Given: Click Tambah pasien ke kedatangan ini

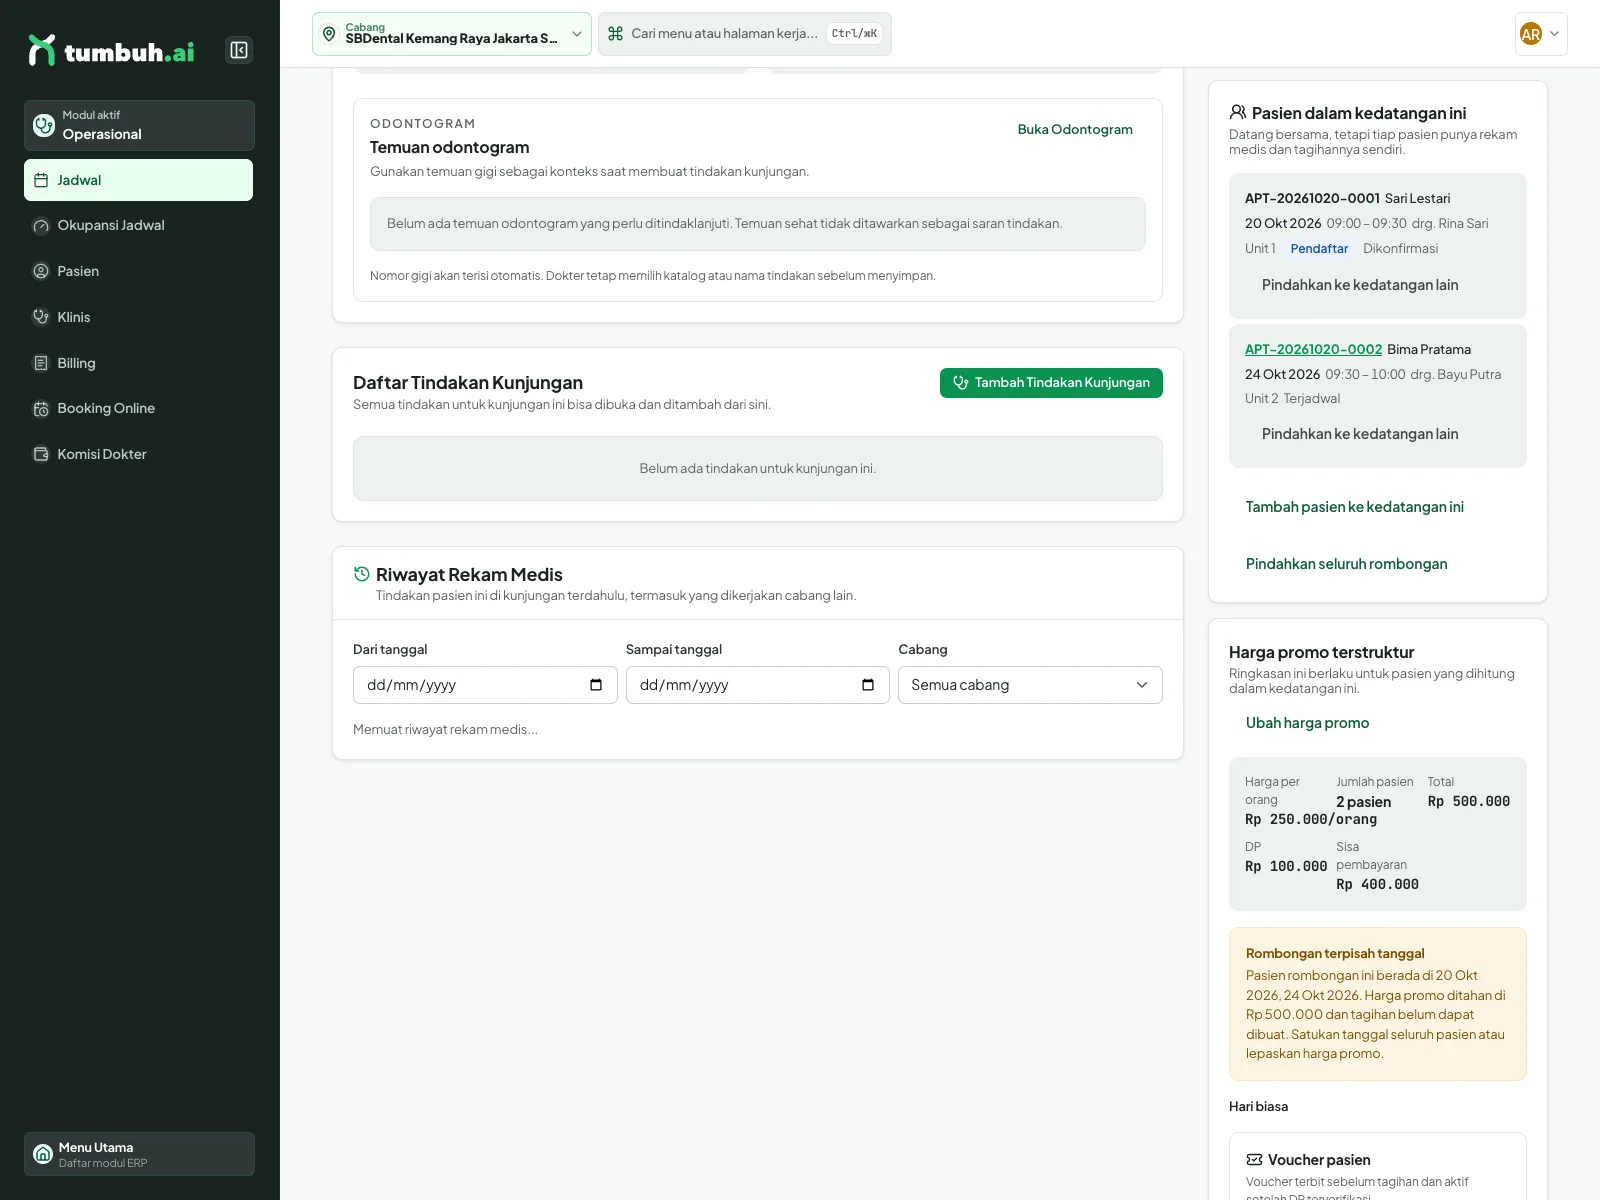Looking at the screenshot, I should (x=1354, y=507).
